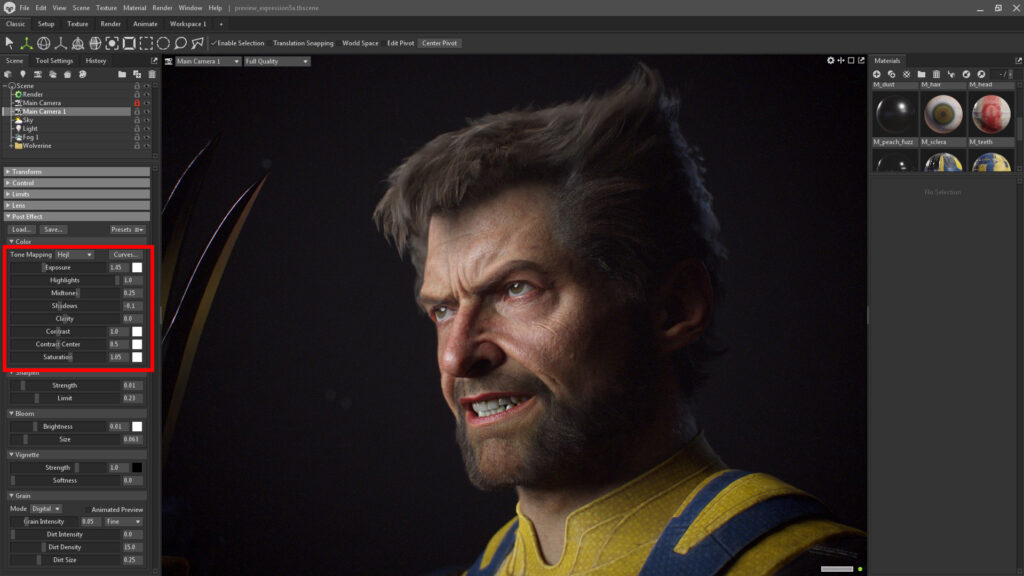This screenshot has width=1024, height=576.
Task: Unlock the Main Camera padlock
Action: 136,103
